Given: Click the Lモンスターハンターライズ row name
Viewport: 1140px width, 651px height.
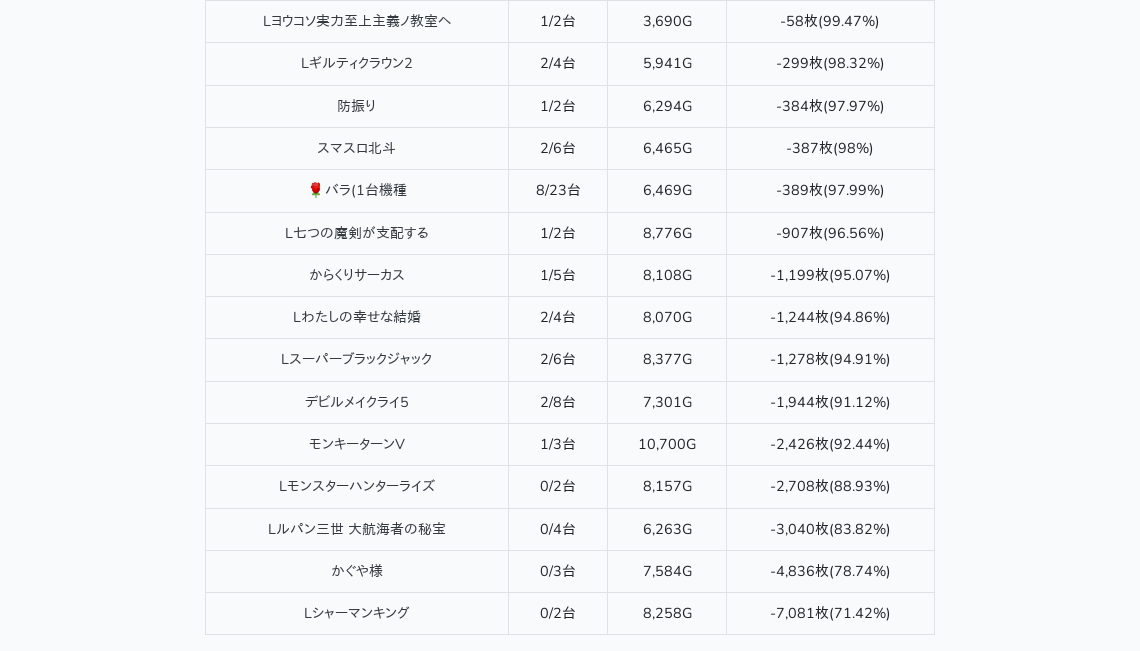Looking at the screenshot, I should (357, 486).
